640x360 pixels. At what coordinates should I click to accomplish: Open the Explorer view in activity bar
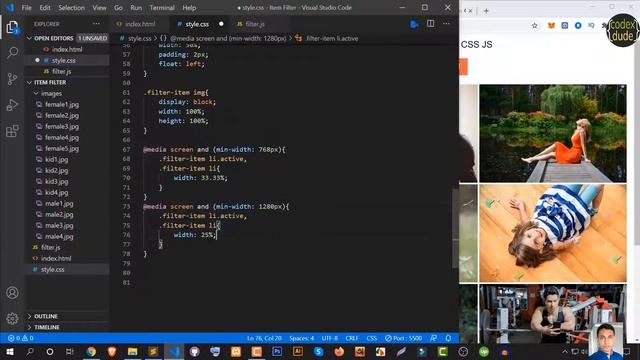pyautogui.click(x=12, y=27)
